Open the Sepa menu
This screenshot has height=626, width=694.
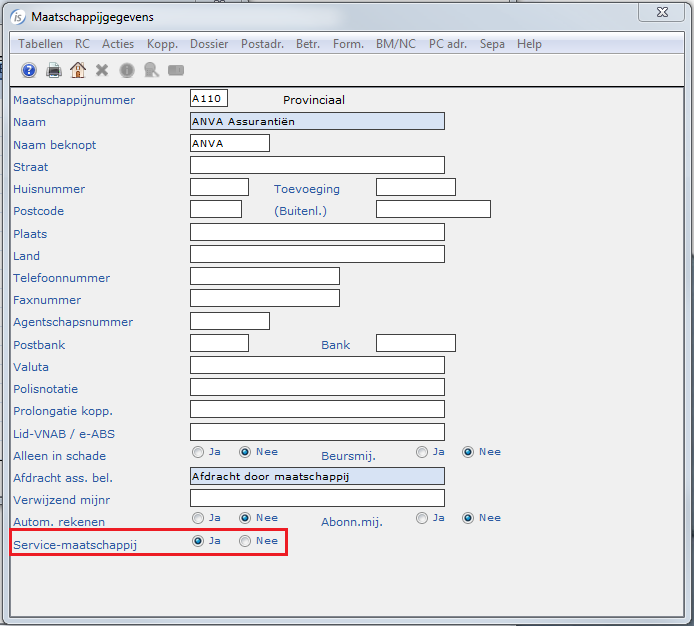tap(492, 44)
